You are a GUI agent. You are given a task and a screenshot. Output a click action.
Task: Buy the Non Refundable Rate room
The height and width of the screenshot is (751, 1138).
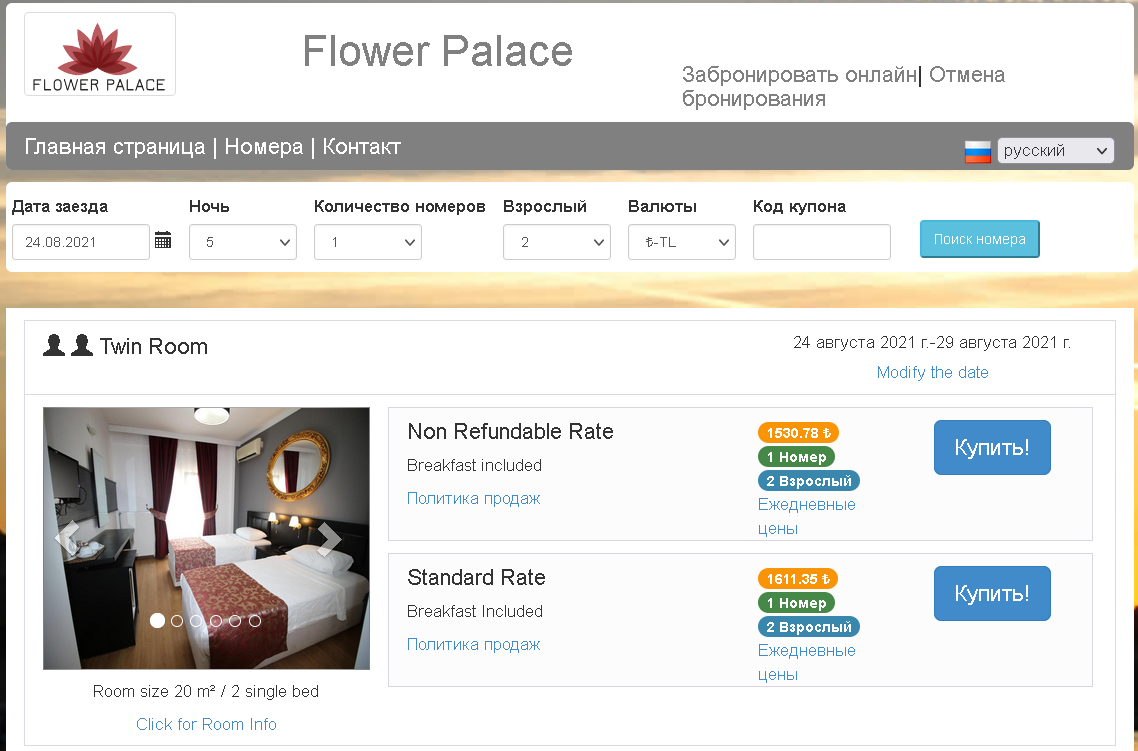pyautogui.click(x=991, y=447)
